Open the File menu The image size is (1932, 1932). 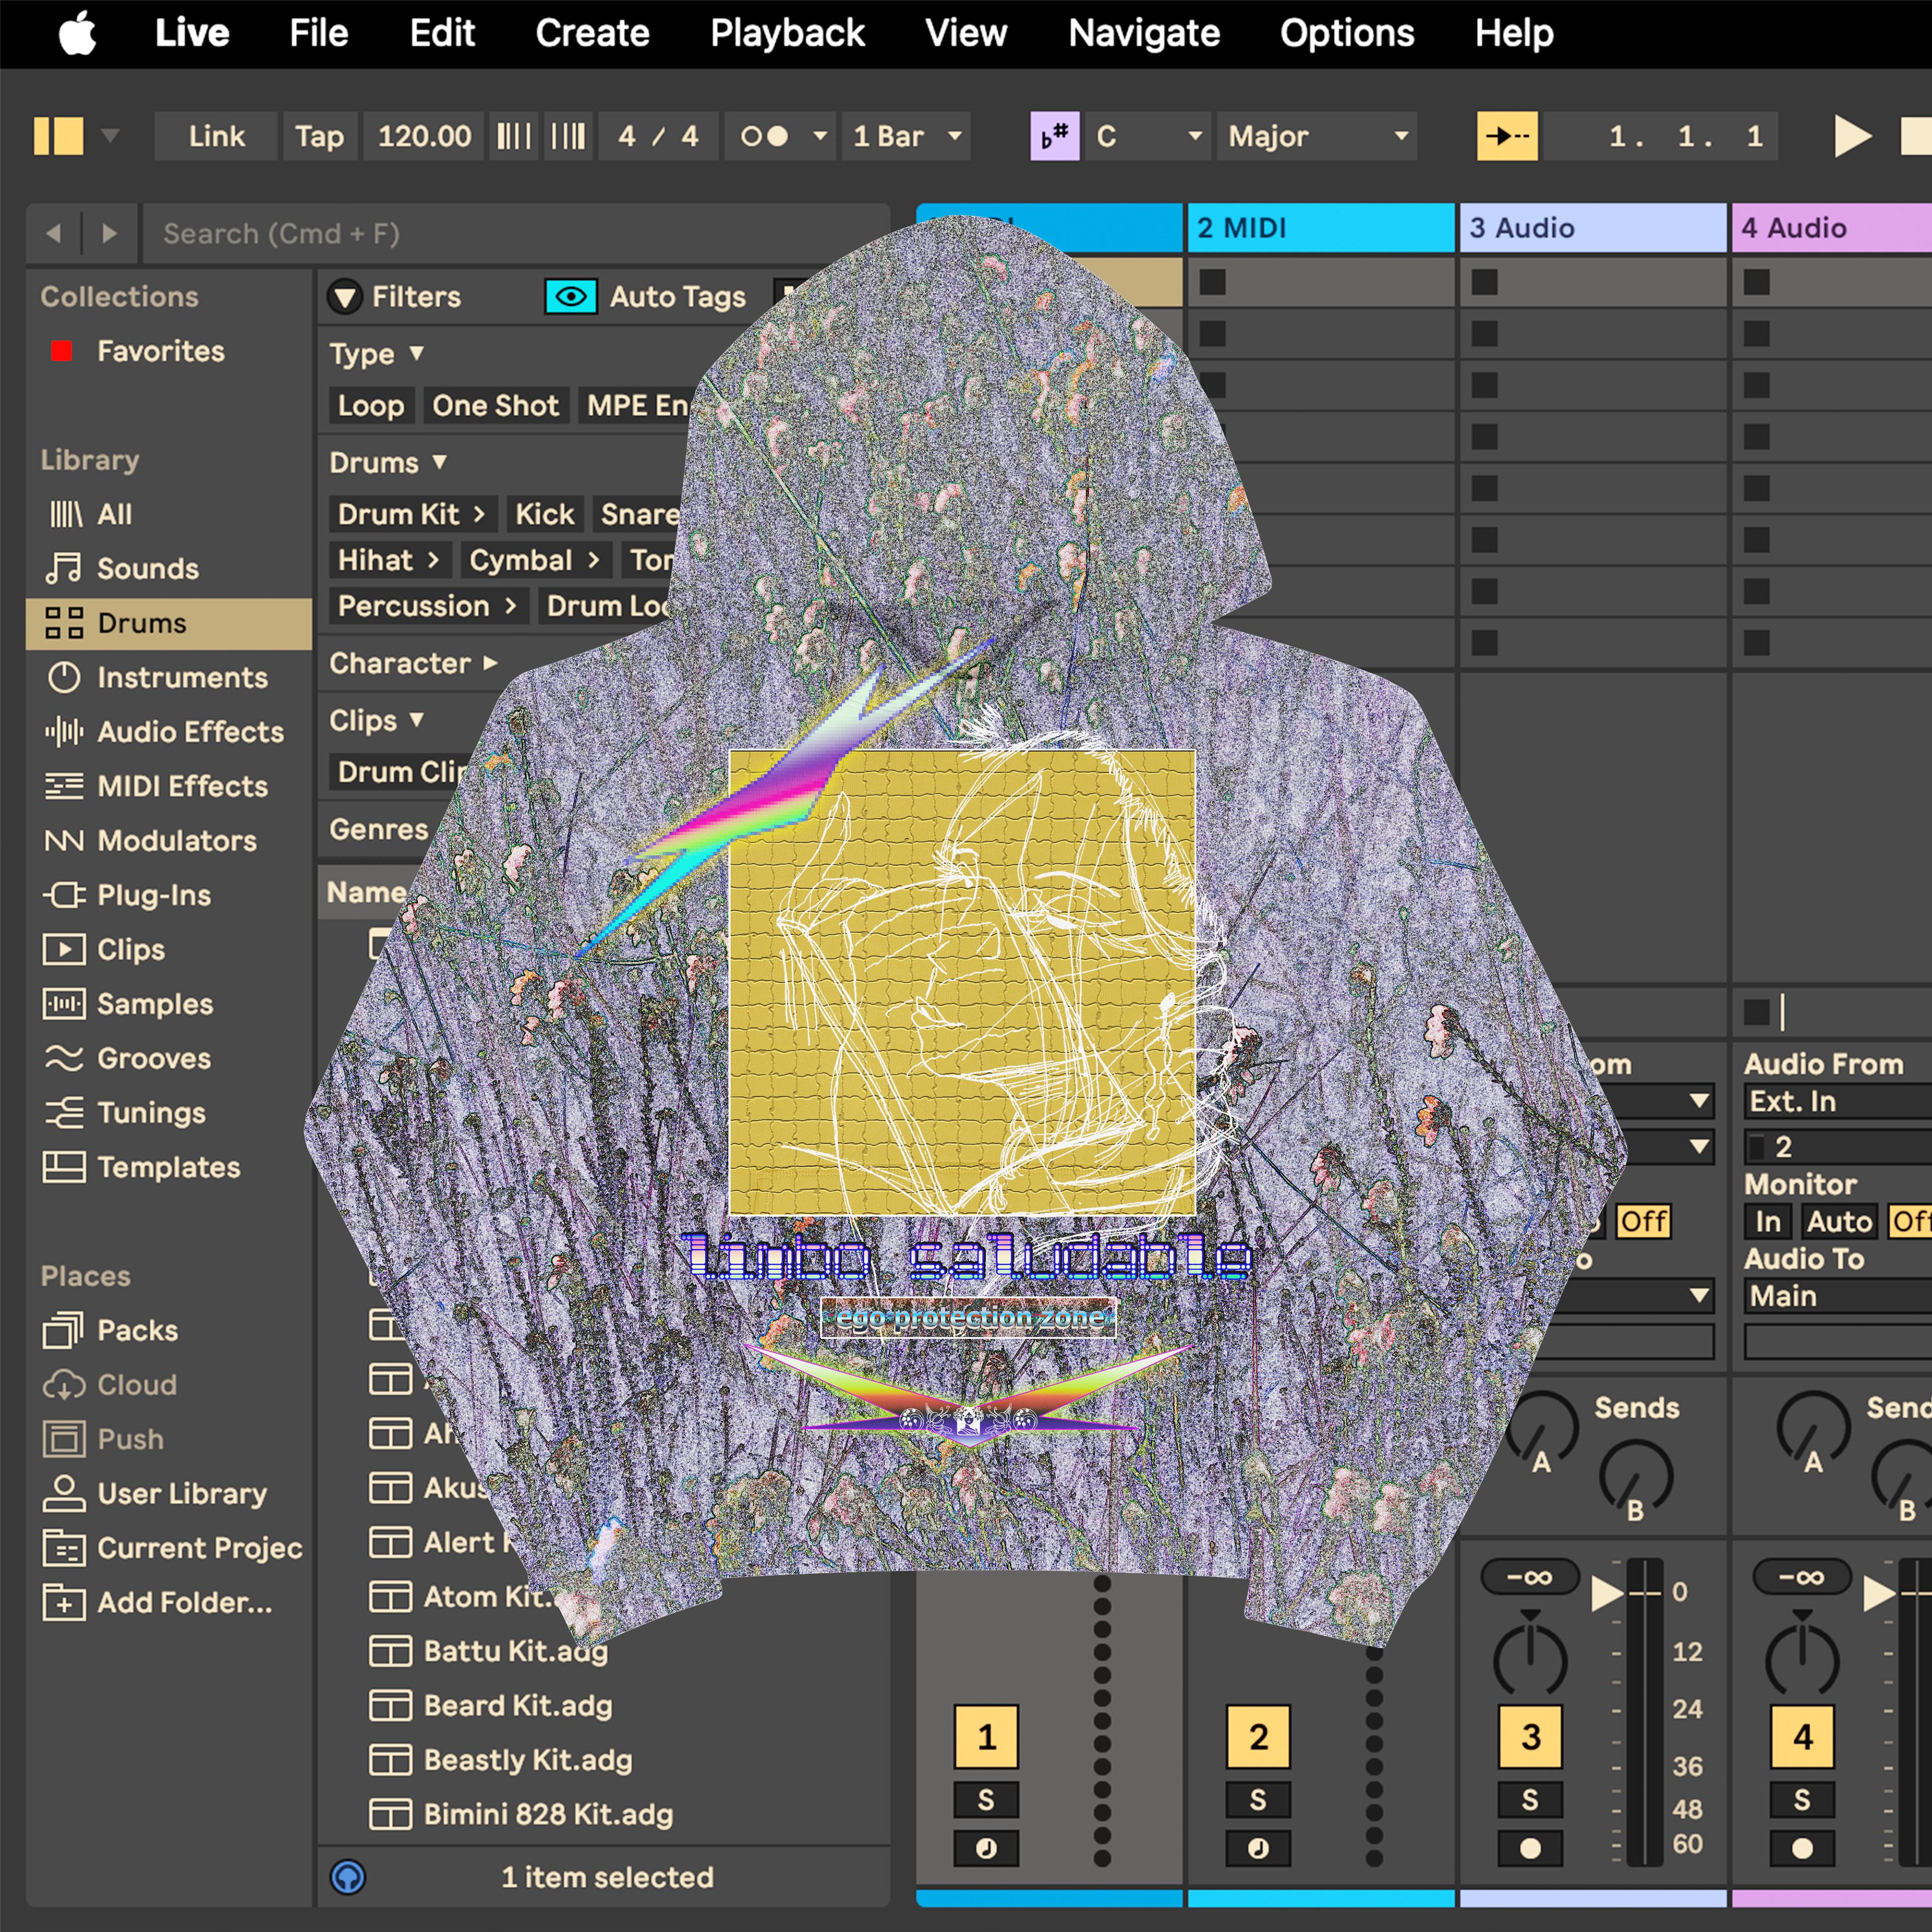pos(319,33)
